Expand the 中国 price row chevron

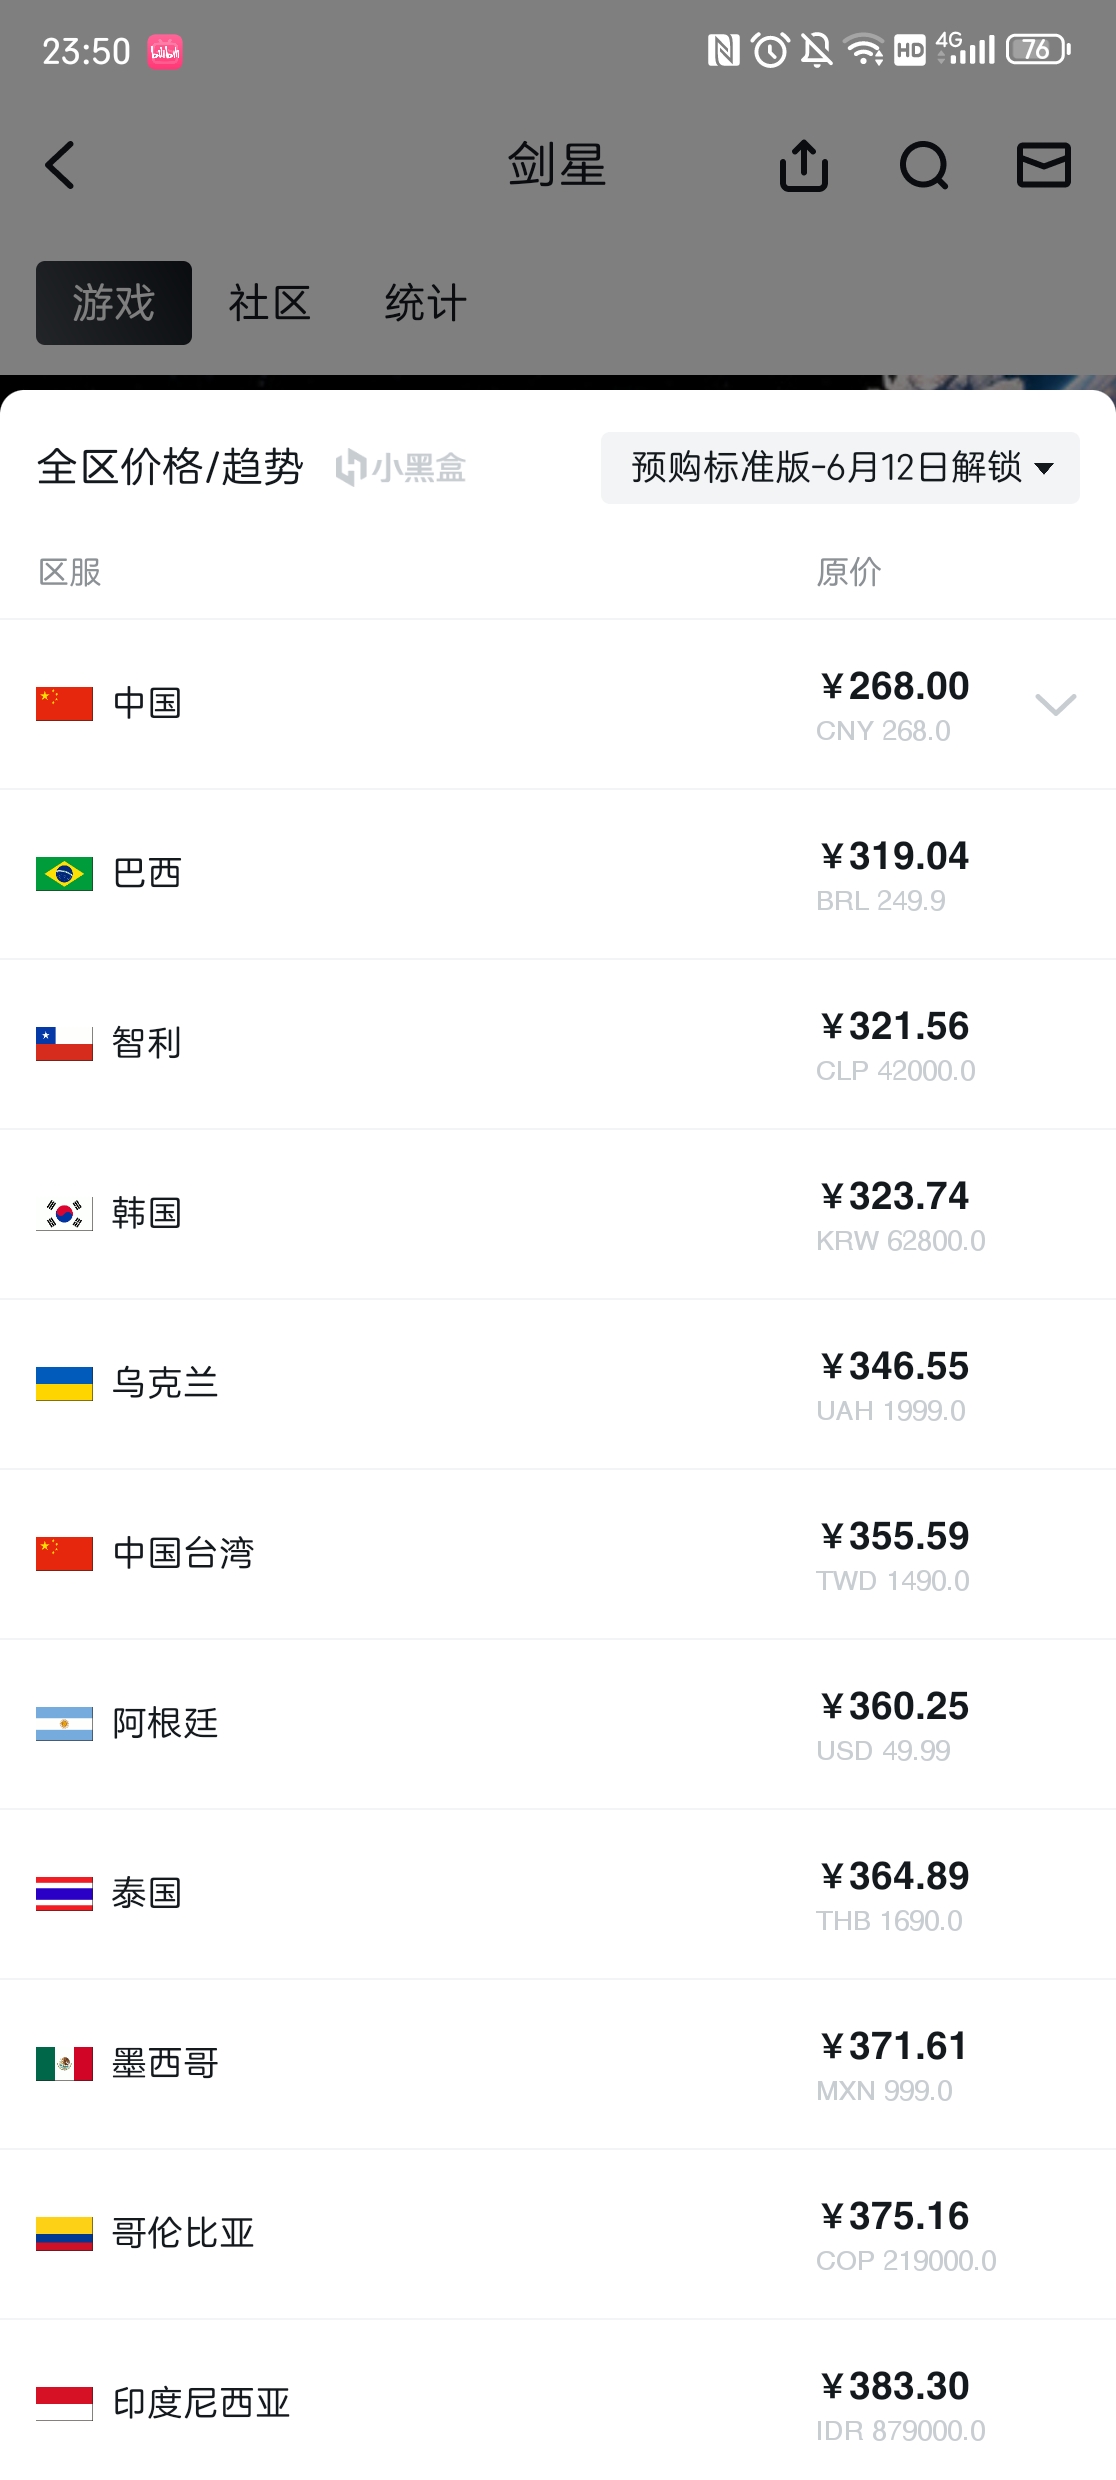click(x=1055, y=704)
